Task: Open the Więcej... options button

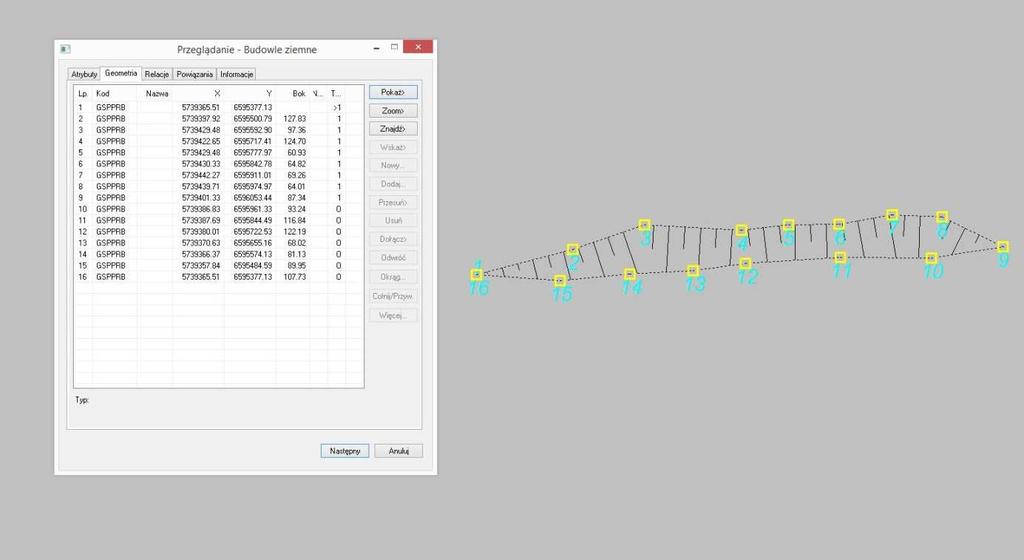Action: pos(393,315)
